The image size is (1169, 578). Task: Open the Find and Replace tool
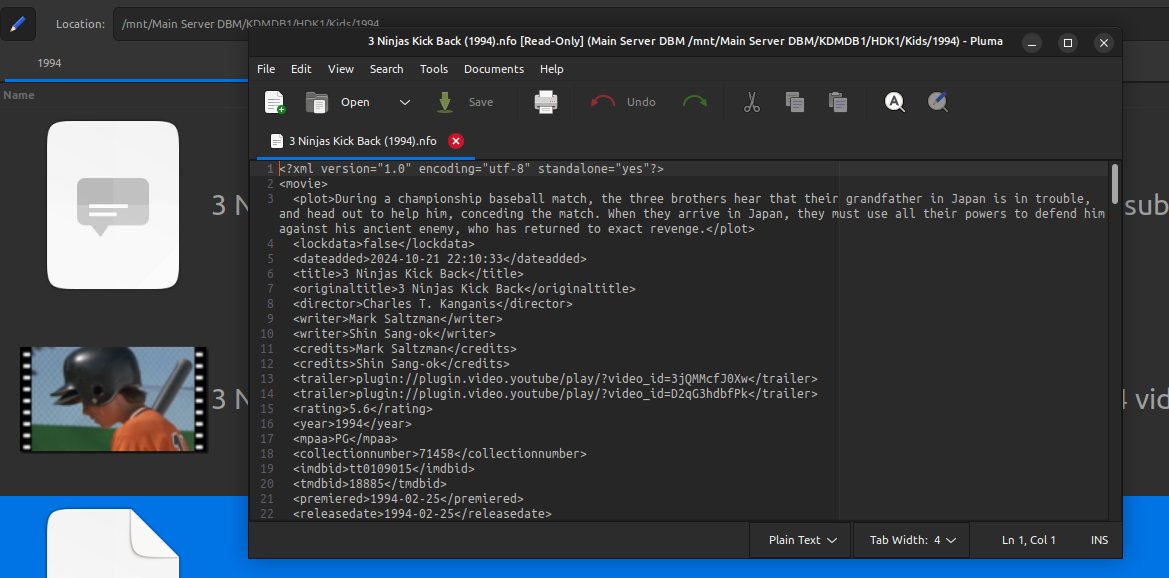click(938, 102)
